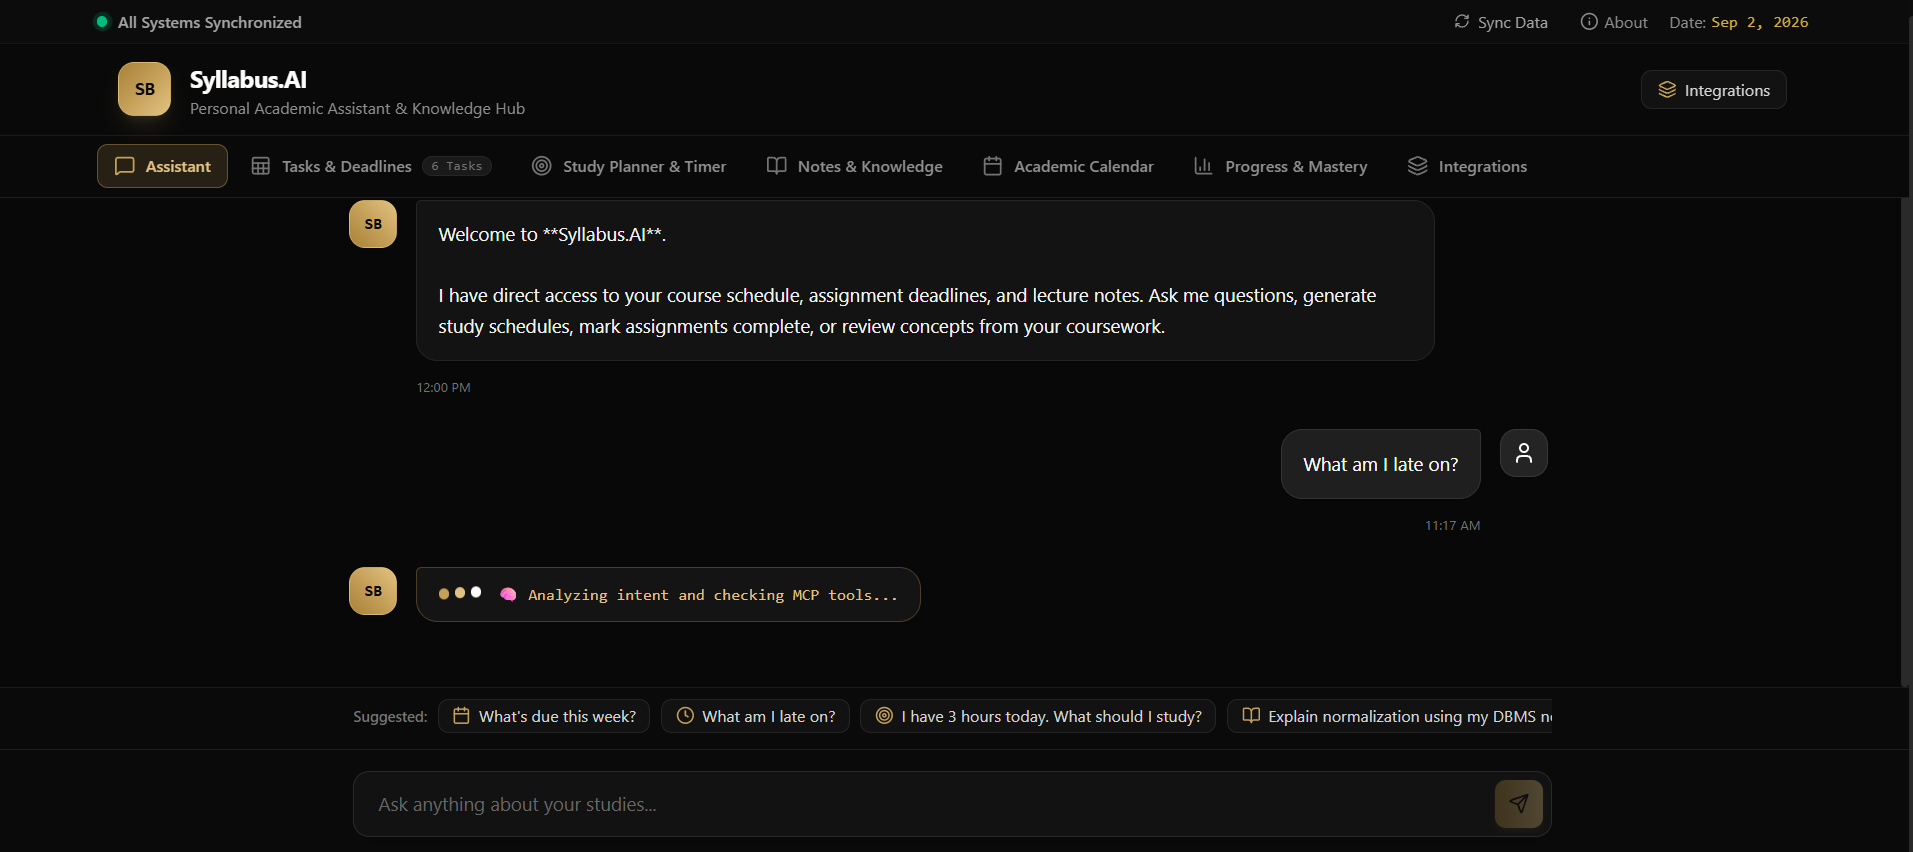The width and height of the screenshot is (1913, 852).
Task: Click the Academic Calendar tab icon
Action: (993, 166)
